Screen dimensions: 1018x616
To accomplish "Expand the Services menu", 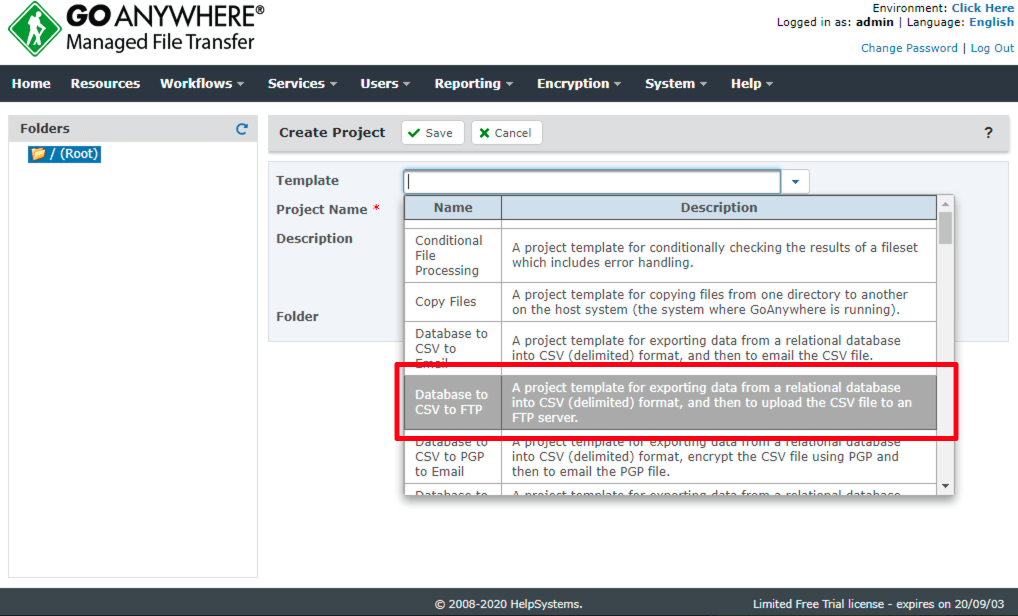I will tap(302, 84).
